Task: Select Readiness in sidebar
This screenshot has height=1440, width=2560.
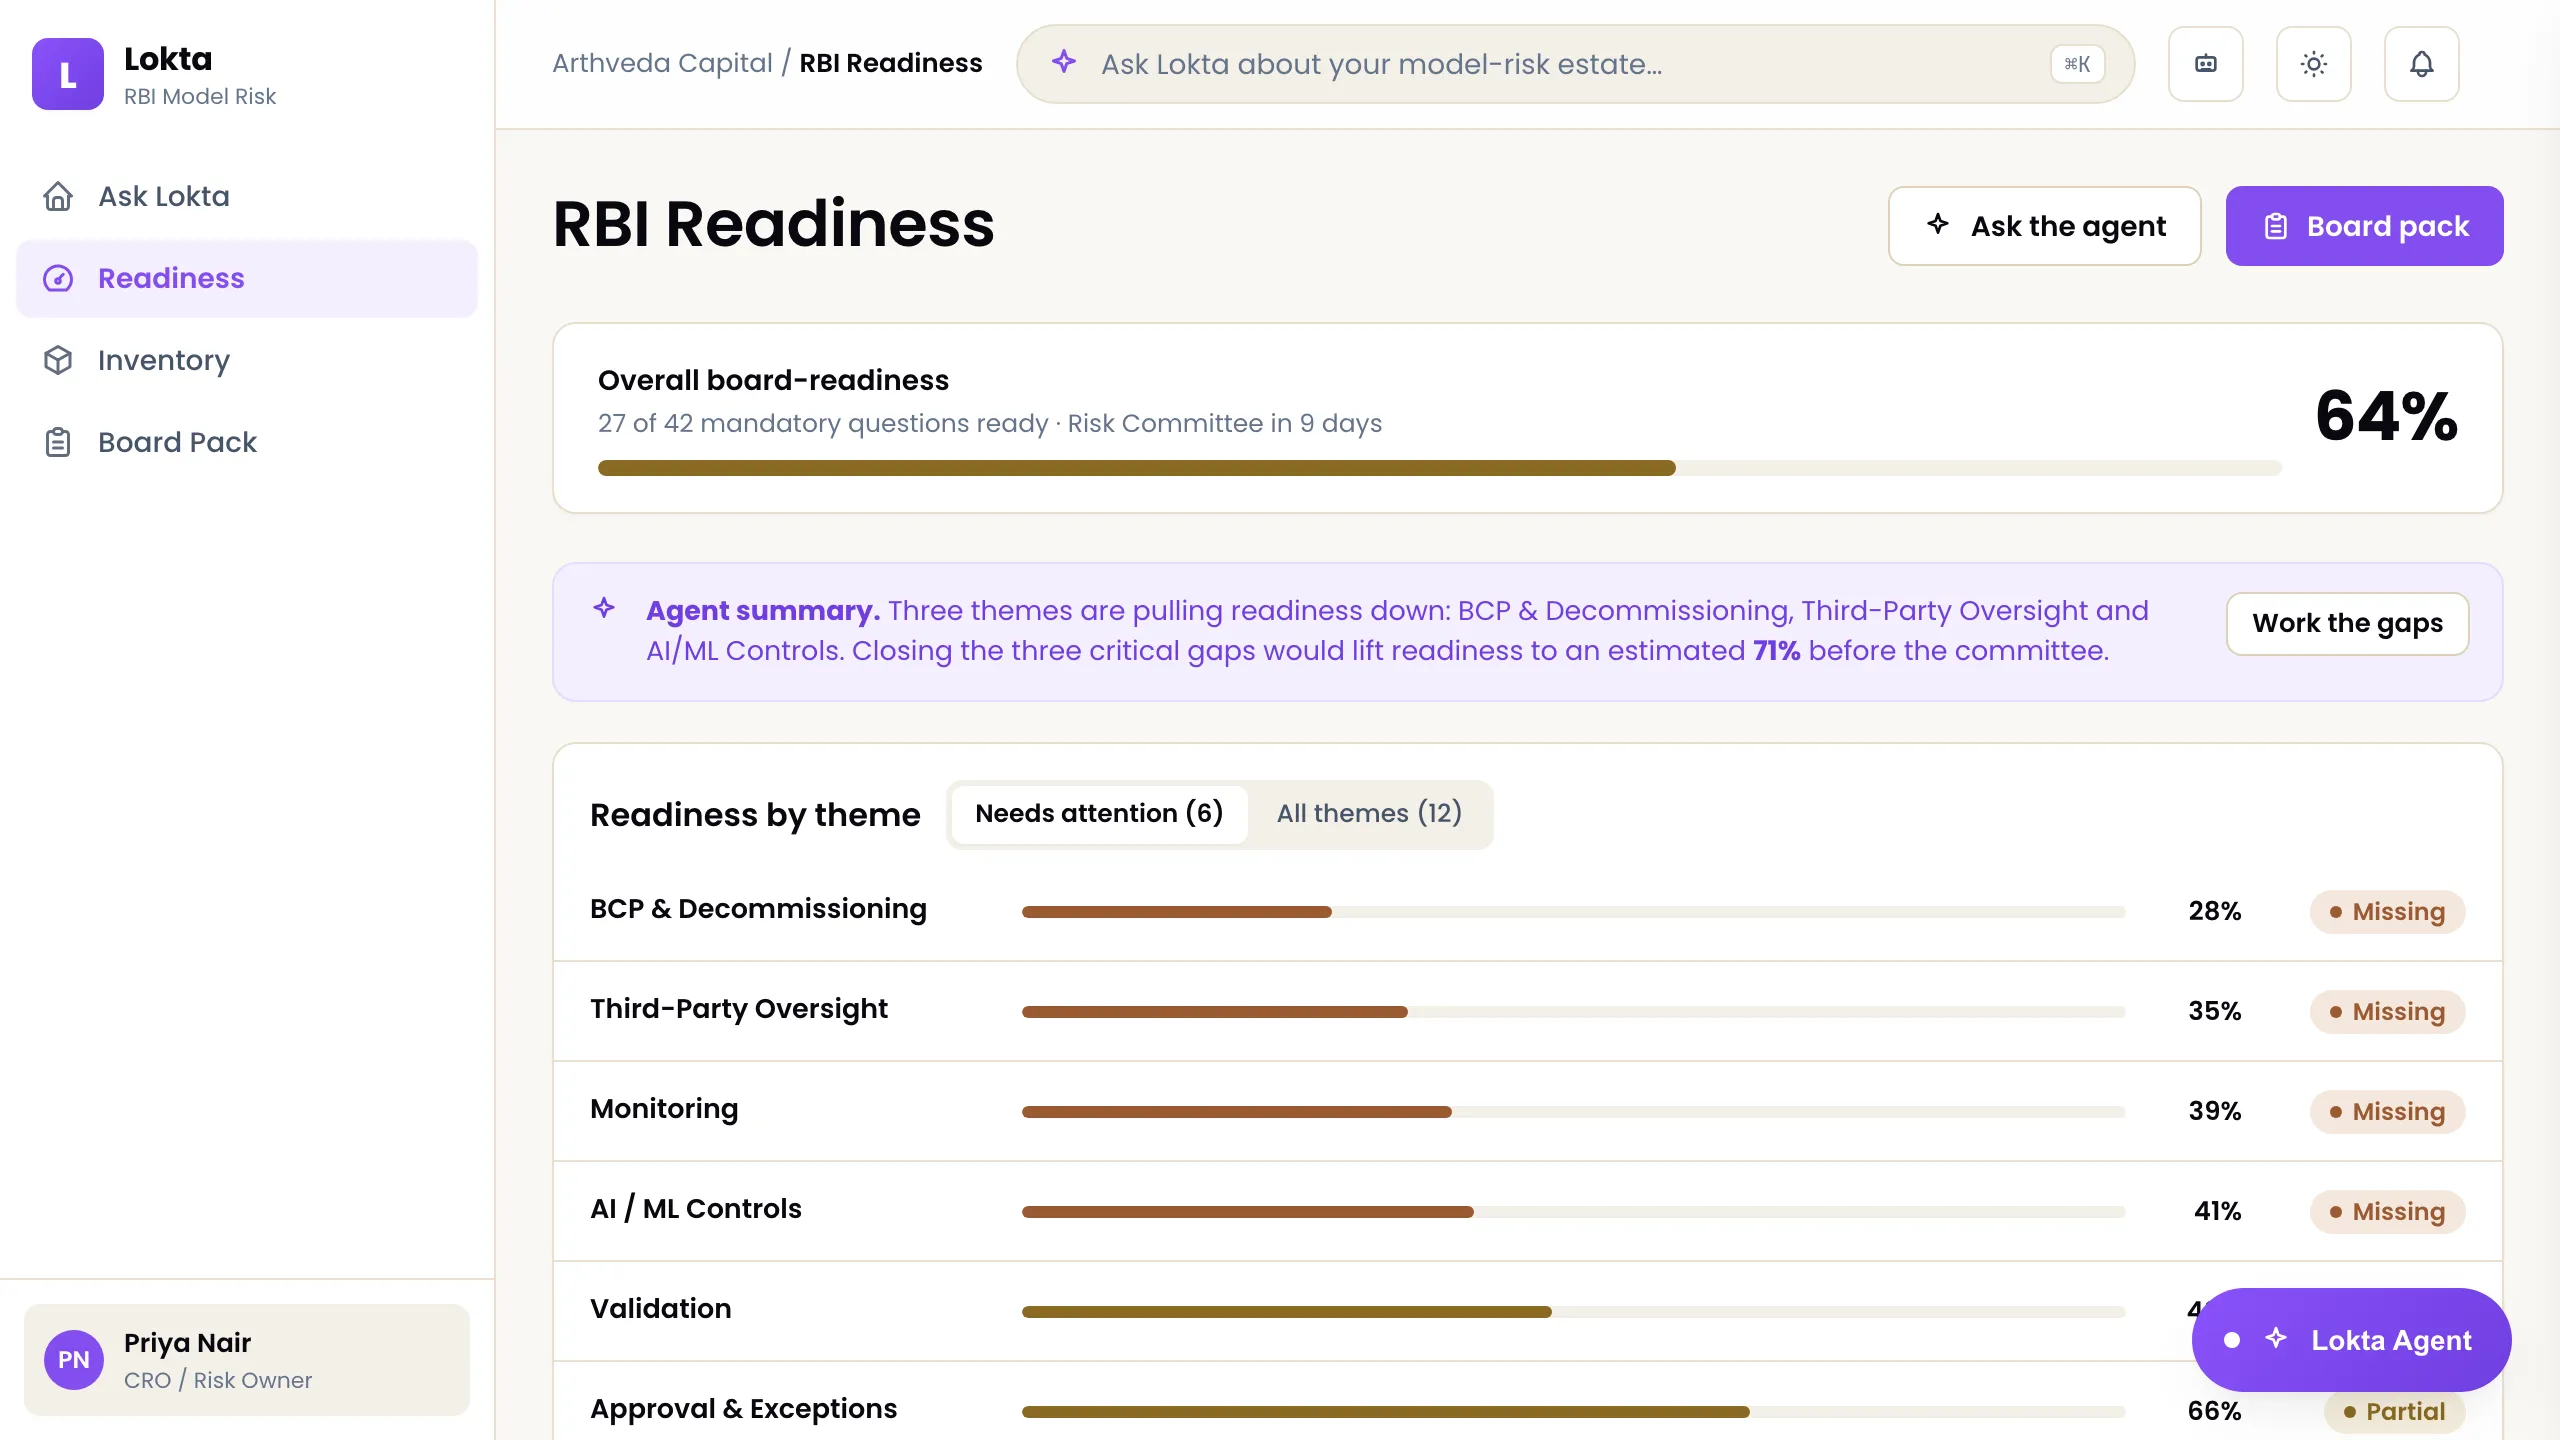Action: 247,278
